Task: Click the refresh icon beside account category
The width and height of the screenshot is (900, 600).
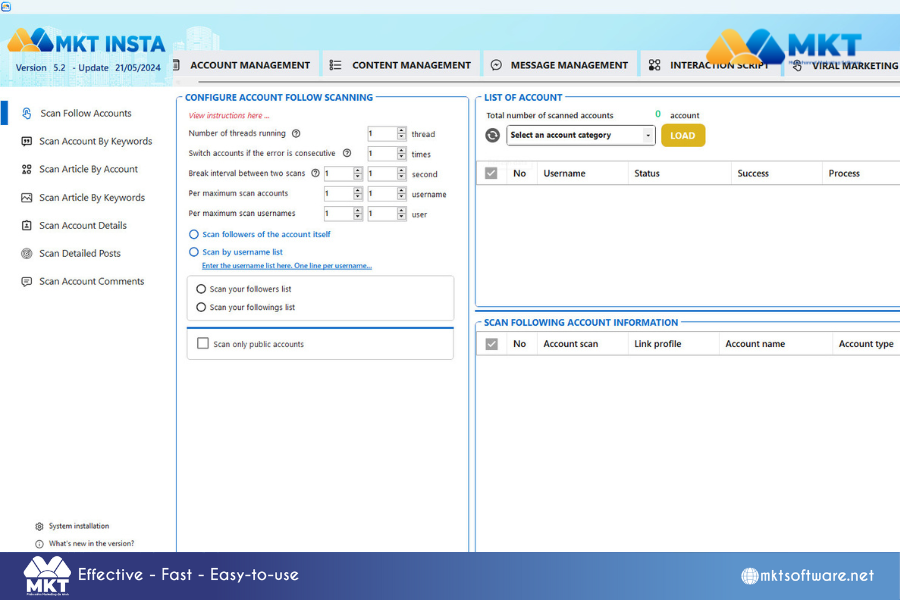Action: click(492, 136)
